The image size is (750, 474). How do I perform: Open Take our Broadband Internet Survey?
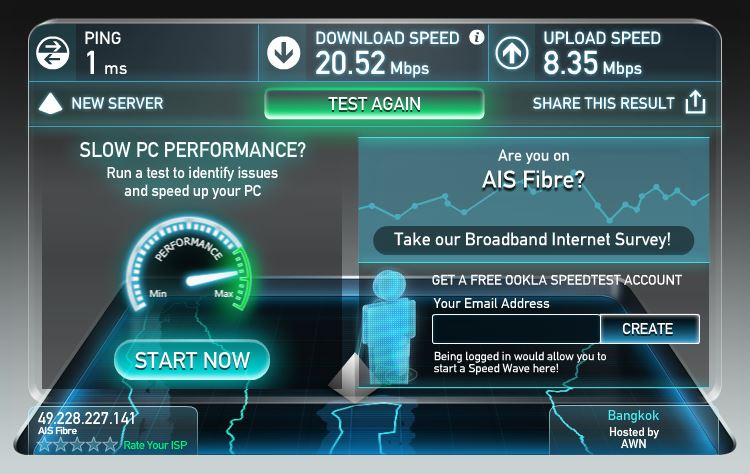pyautogui.click(x=533, y=240)
